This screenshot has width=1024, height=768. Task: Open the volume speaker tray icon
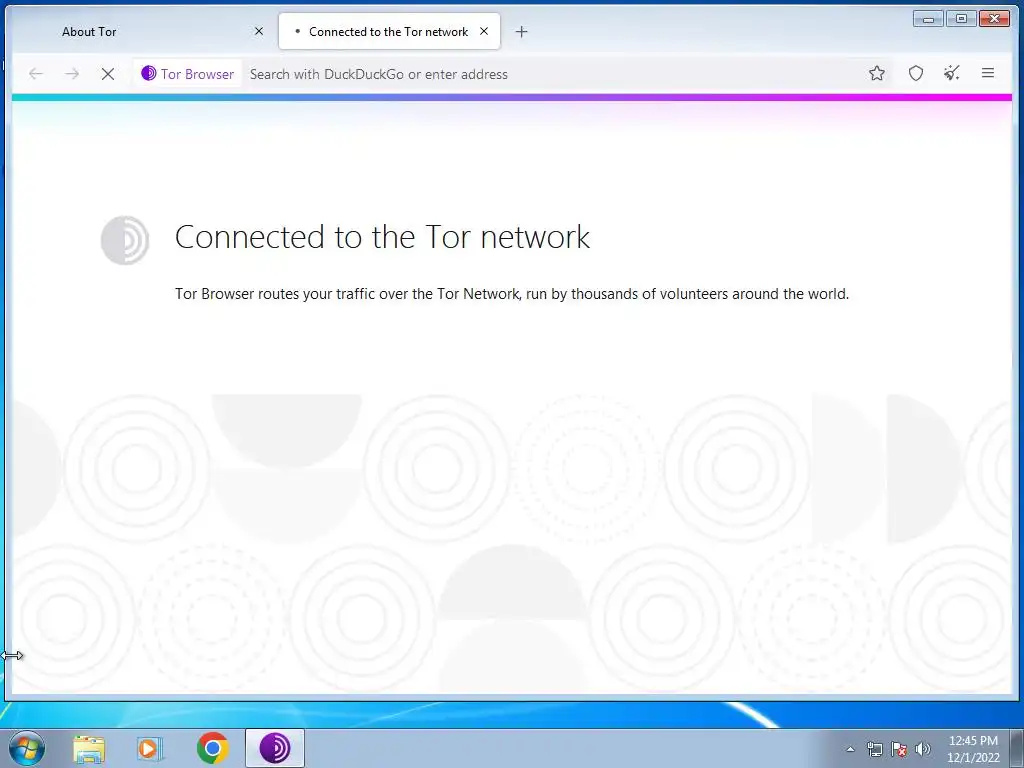[x=923, y=749]
